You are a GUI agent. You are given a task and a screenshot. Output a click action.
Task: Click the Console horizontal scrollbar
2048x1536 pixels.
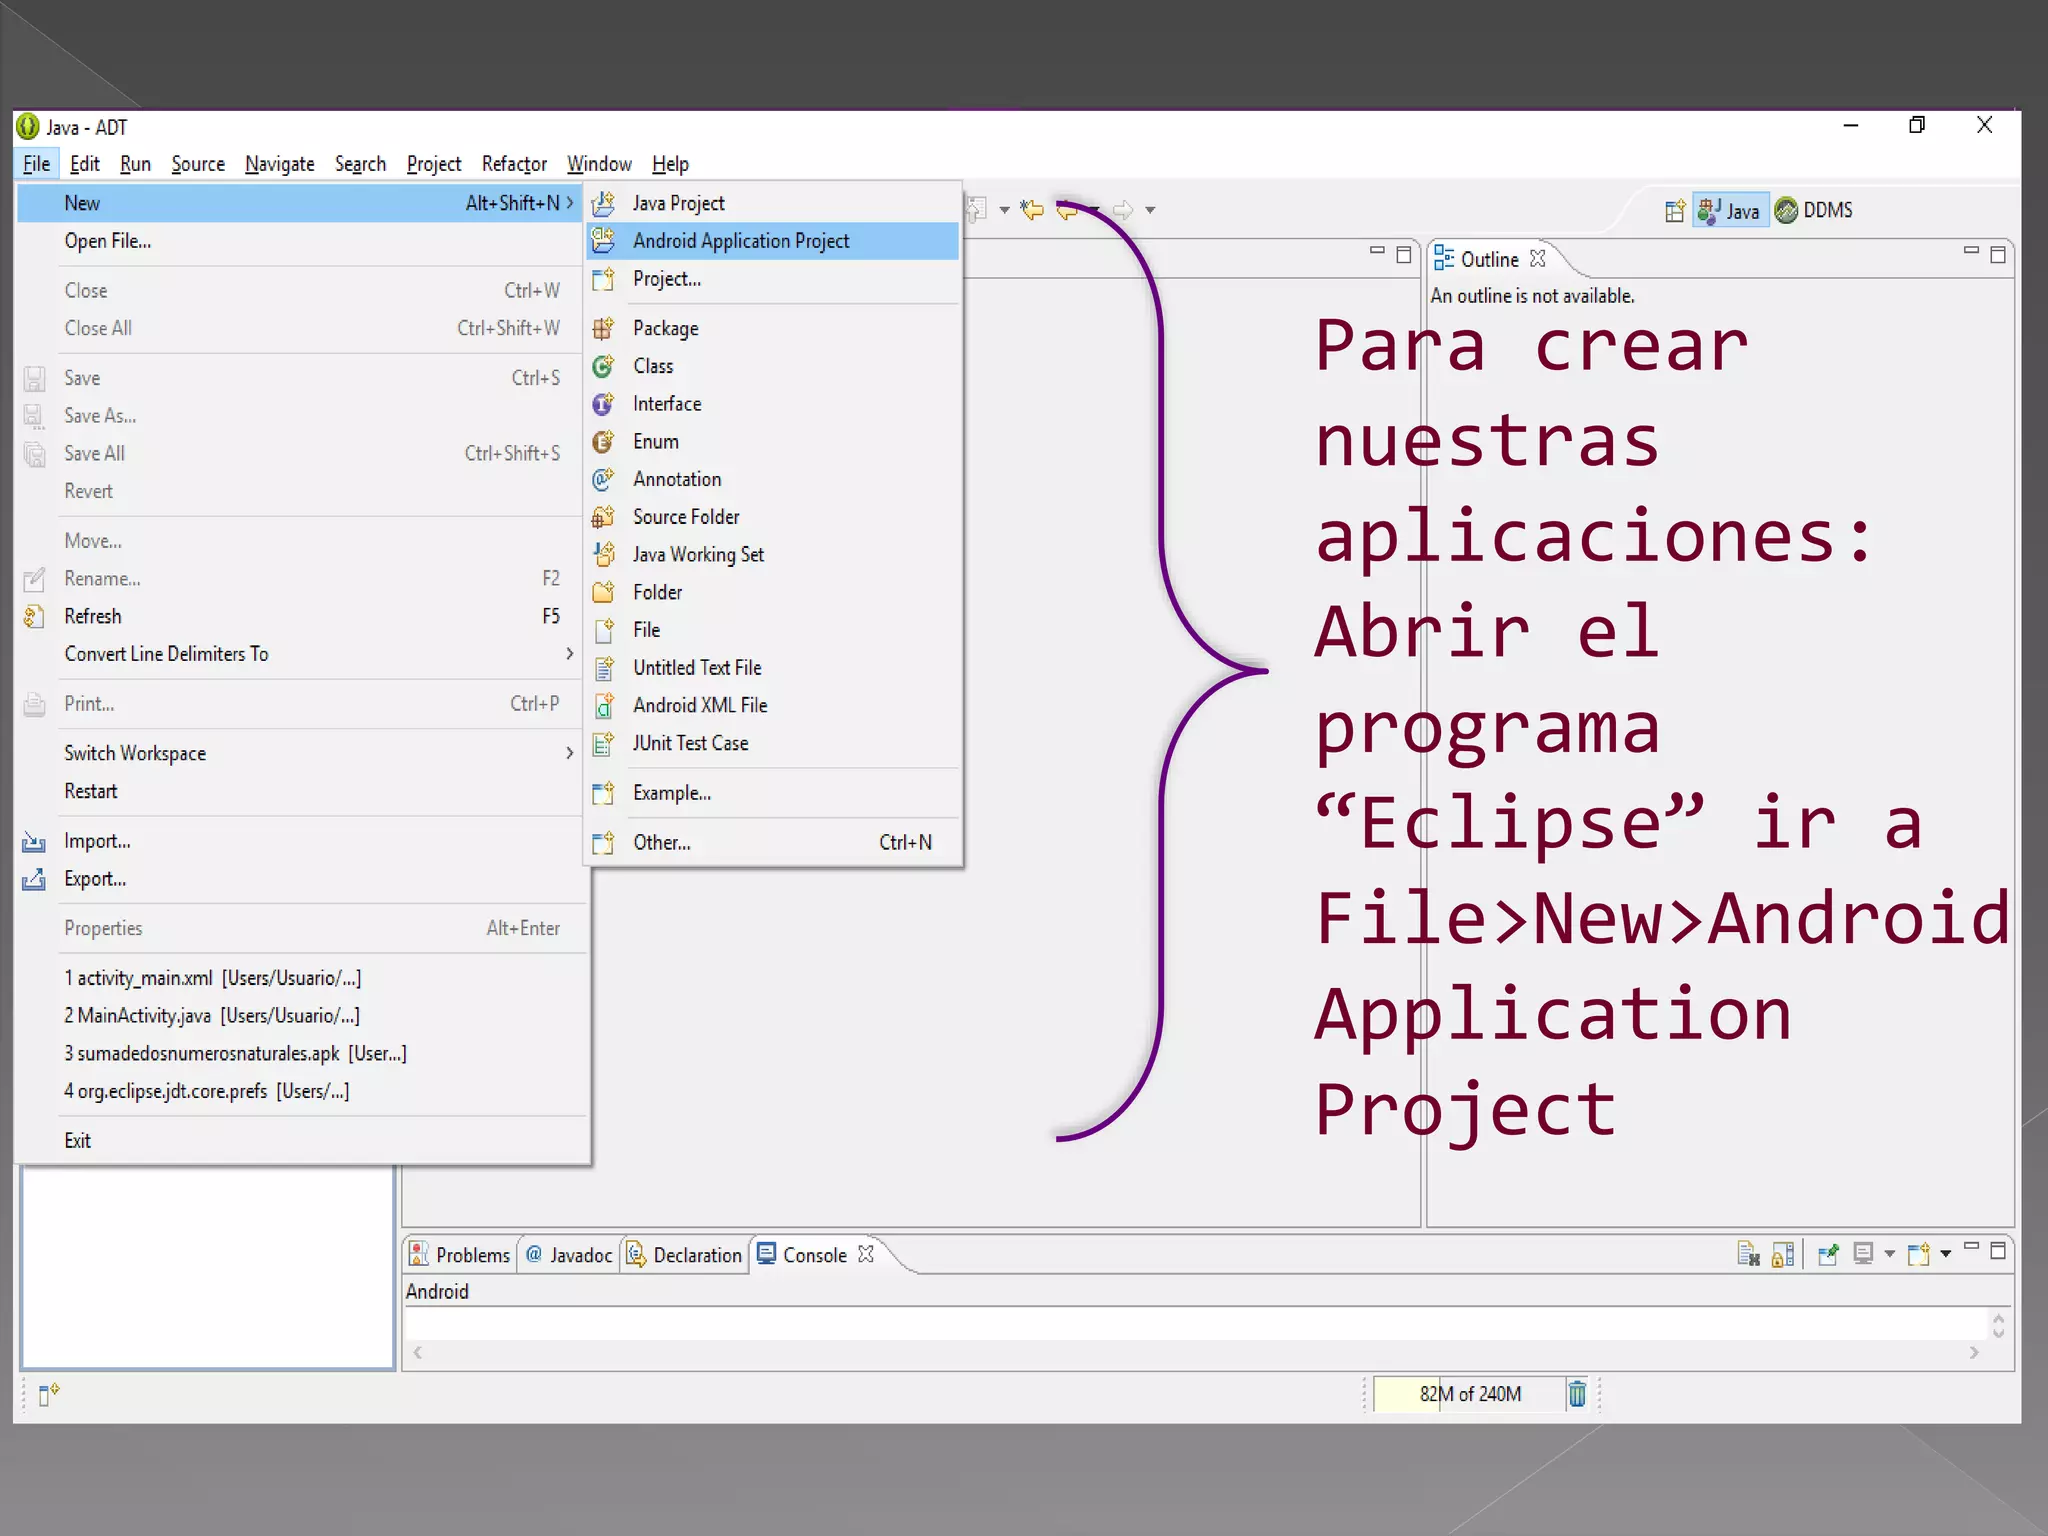coord(1196,1353)
